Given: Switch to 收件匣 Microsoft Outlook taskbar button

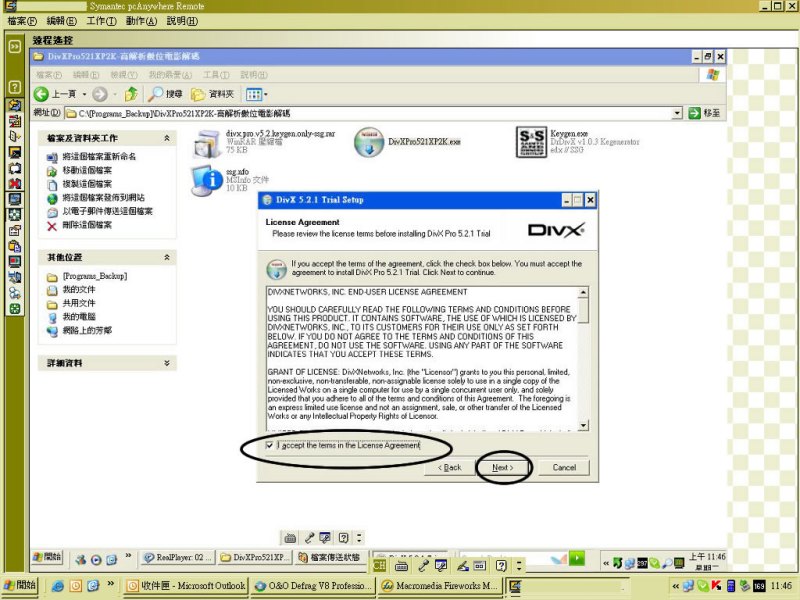Looking at the screenshot, I should [186, 586].
